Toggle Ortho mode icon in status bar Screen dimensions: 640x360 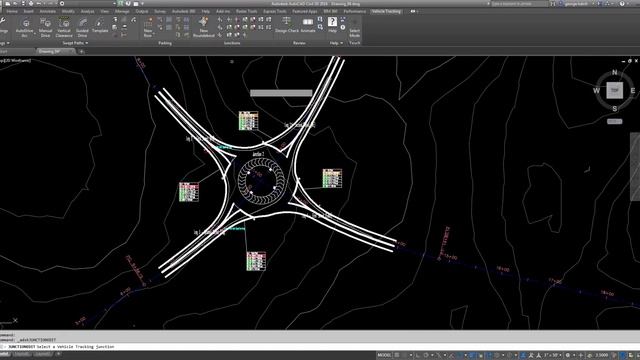point(418,355)
